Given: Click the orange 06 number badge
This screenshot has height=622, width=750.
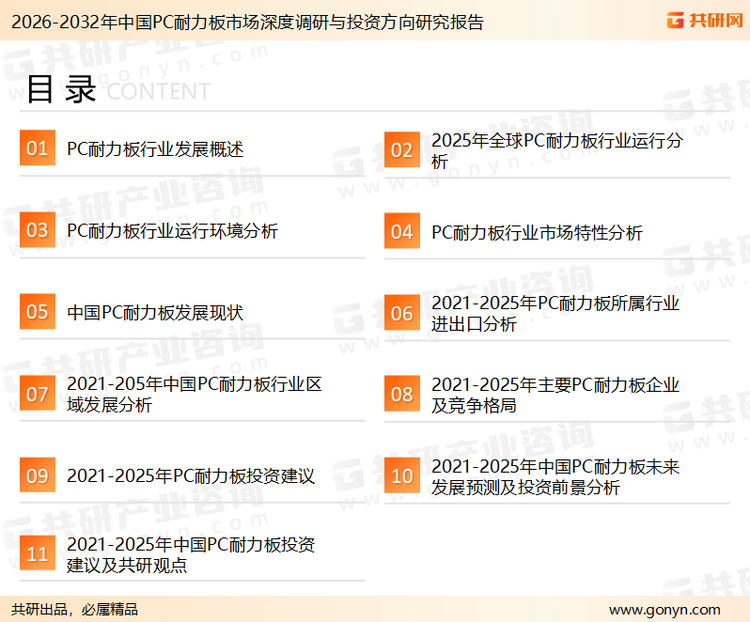Looking at the screenshot, I should pyautogui.click(x=402, y=313).
